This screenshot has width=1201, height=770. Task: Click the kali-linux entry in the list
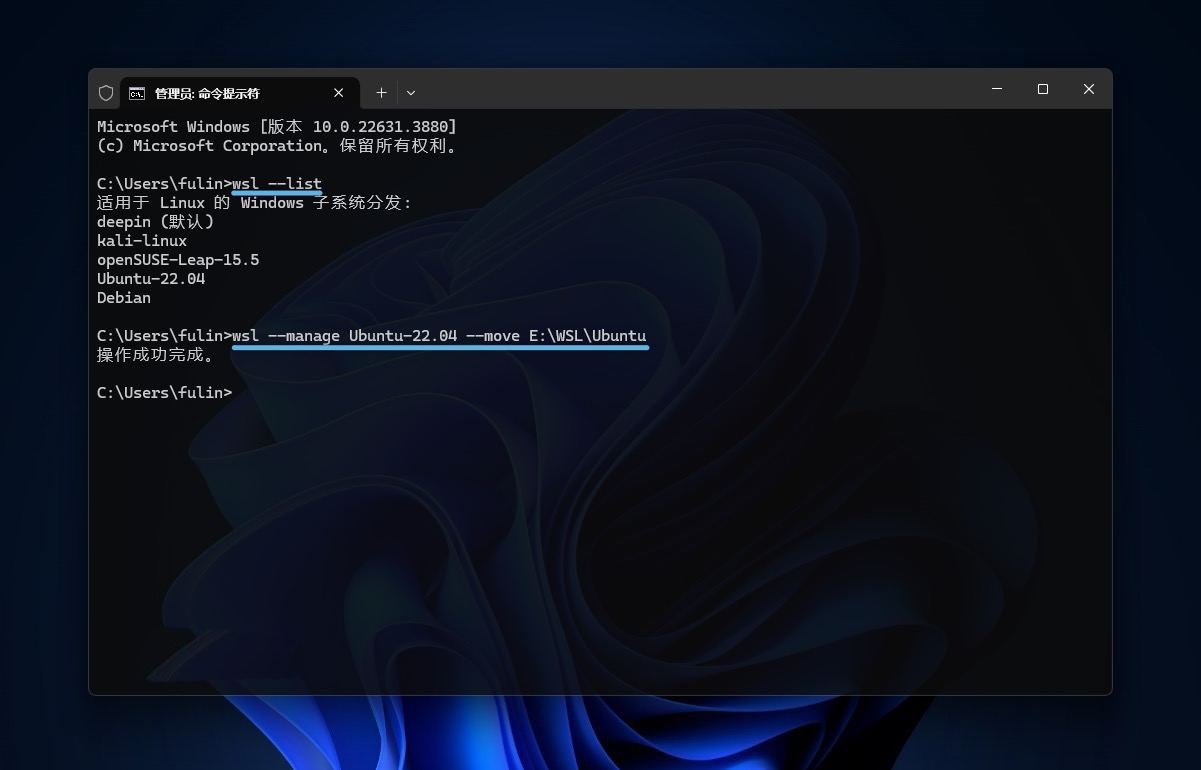coord(142,241)
